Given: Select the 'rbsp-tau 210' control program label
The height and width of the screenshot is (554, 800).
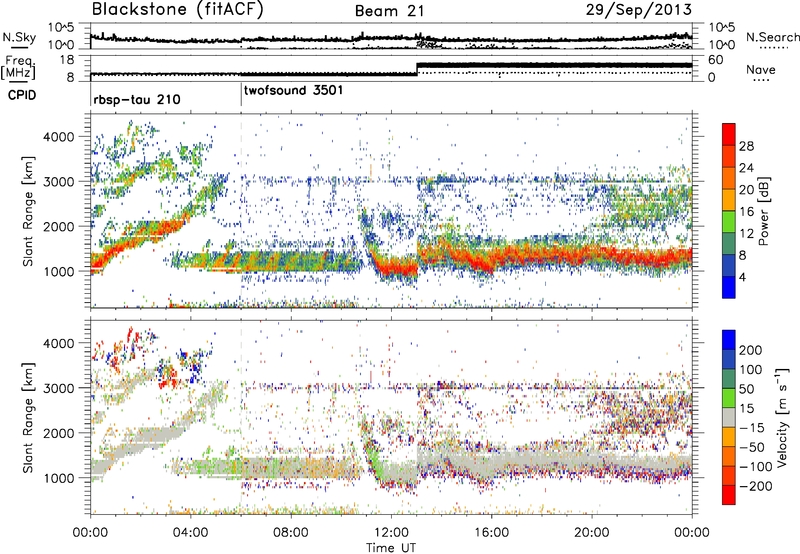Looking at the screenshot, I should click(x=137, y=99).
